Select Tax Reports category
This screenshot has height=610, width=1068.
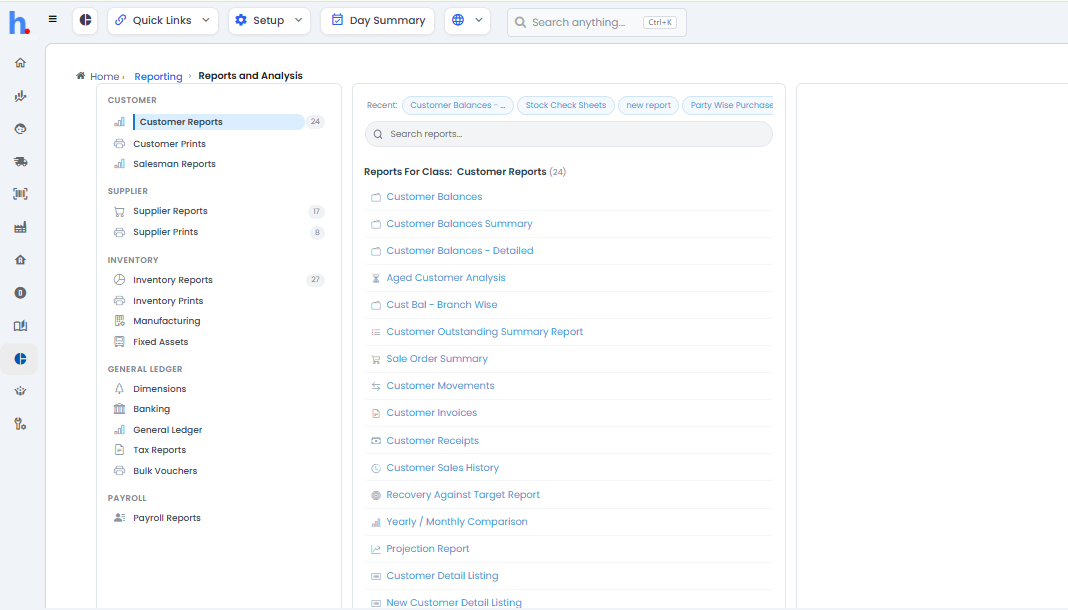pos(159,450)
